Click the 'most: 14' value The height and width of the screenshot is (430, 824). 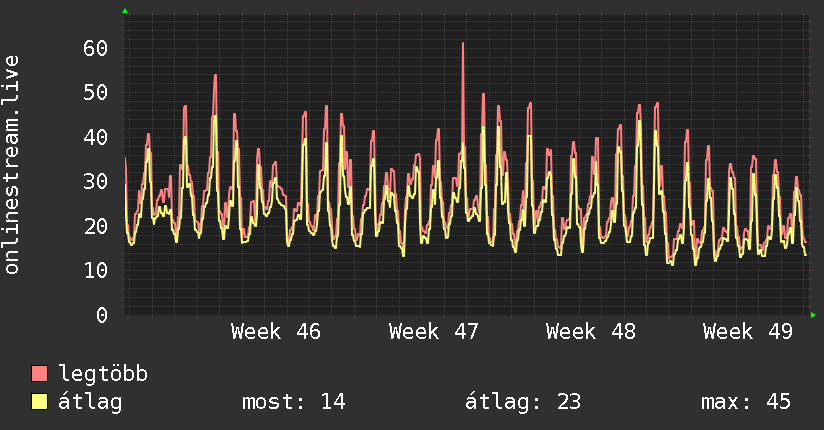point(294,402)
